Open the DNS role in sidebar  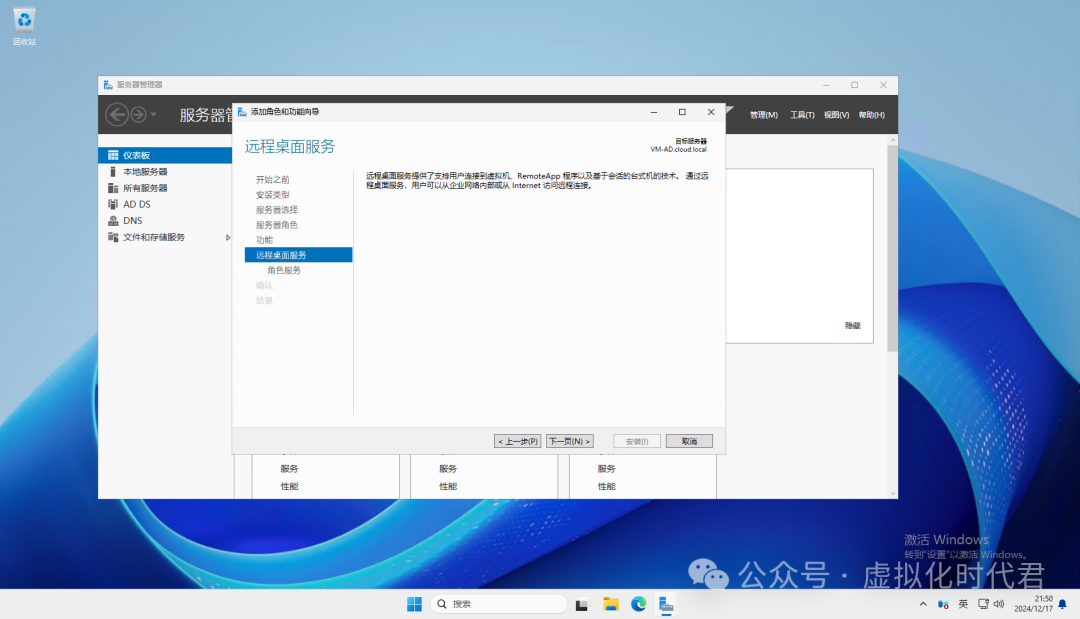click(x=132, y=220)
